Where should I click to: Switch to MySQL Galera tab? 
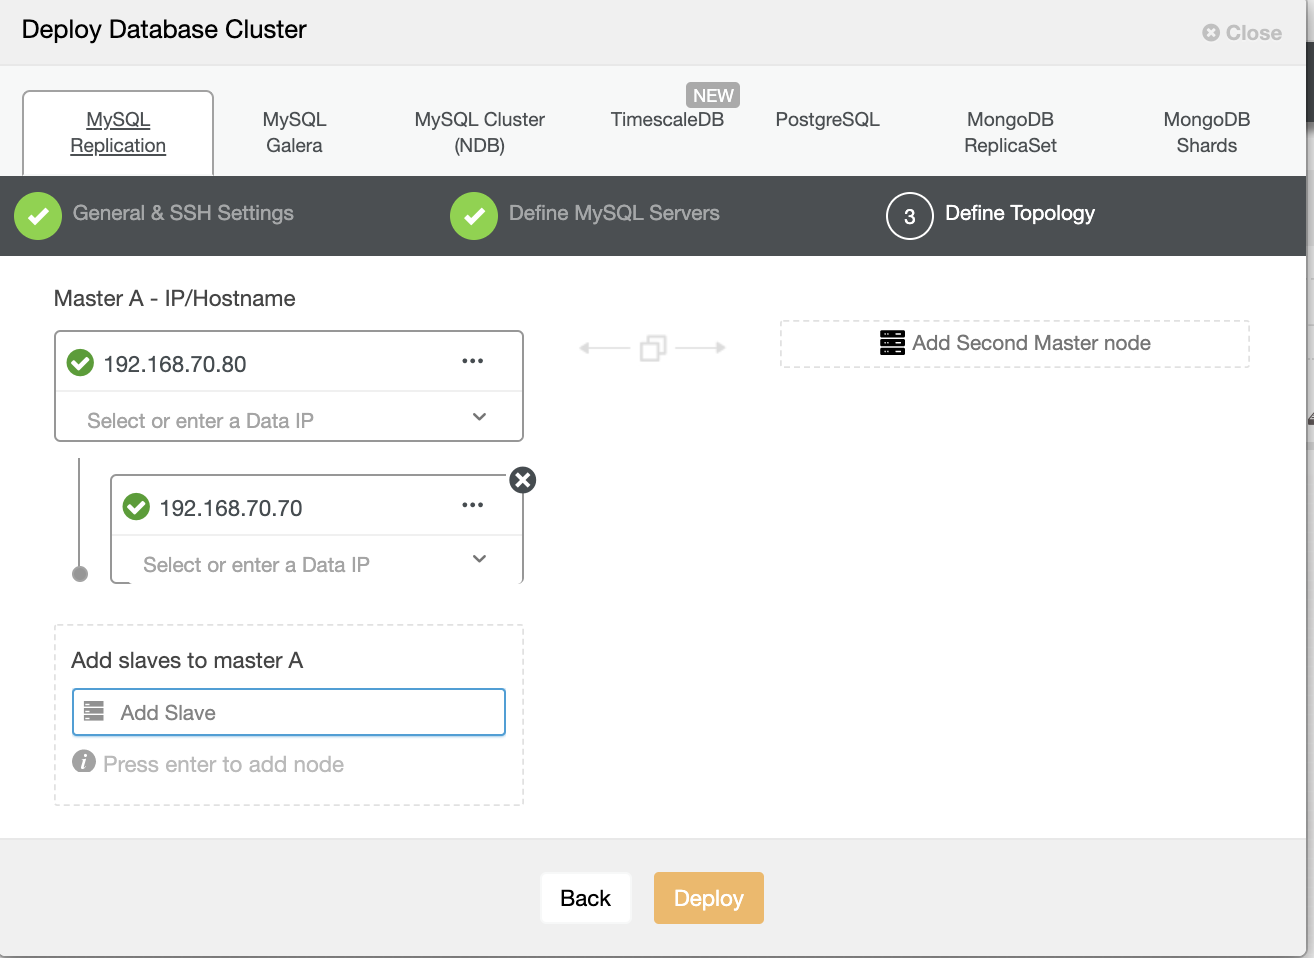tap(294, 132)
